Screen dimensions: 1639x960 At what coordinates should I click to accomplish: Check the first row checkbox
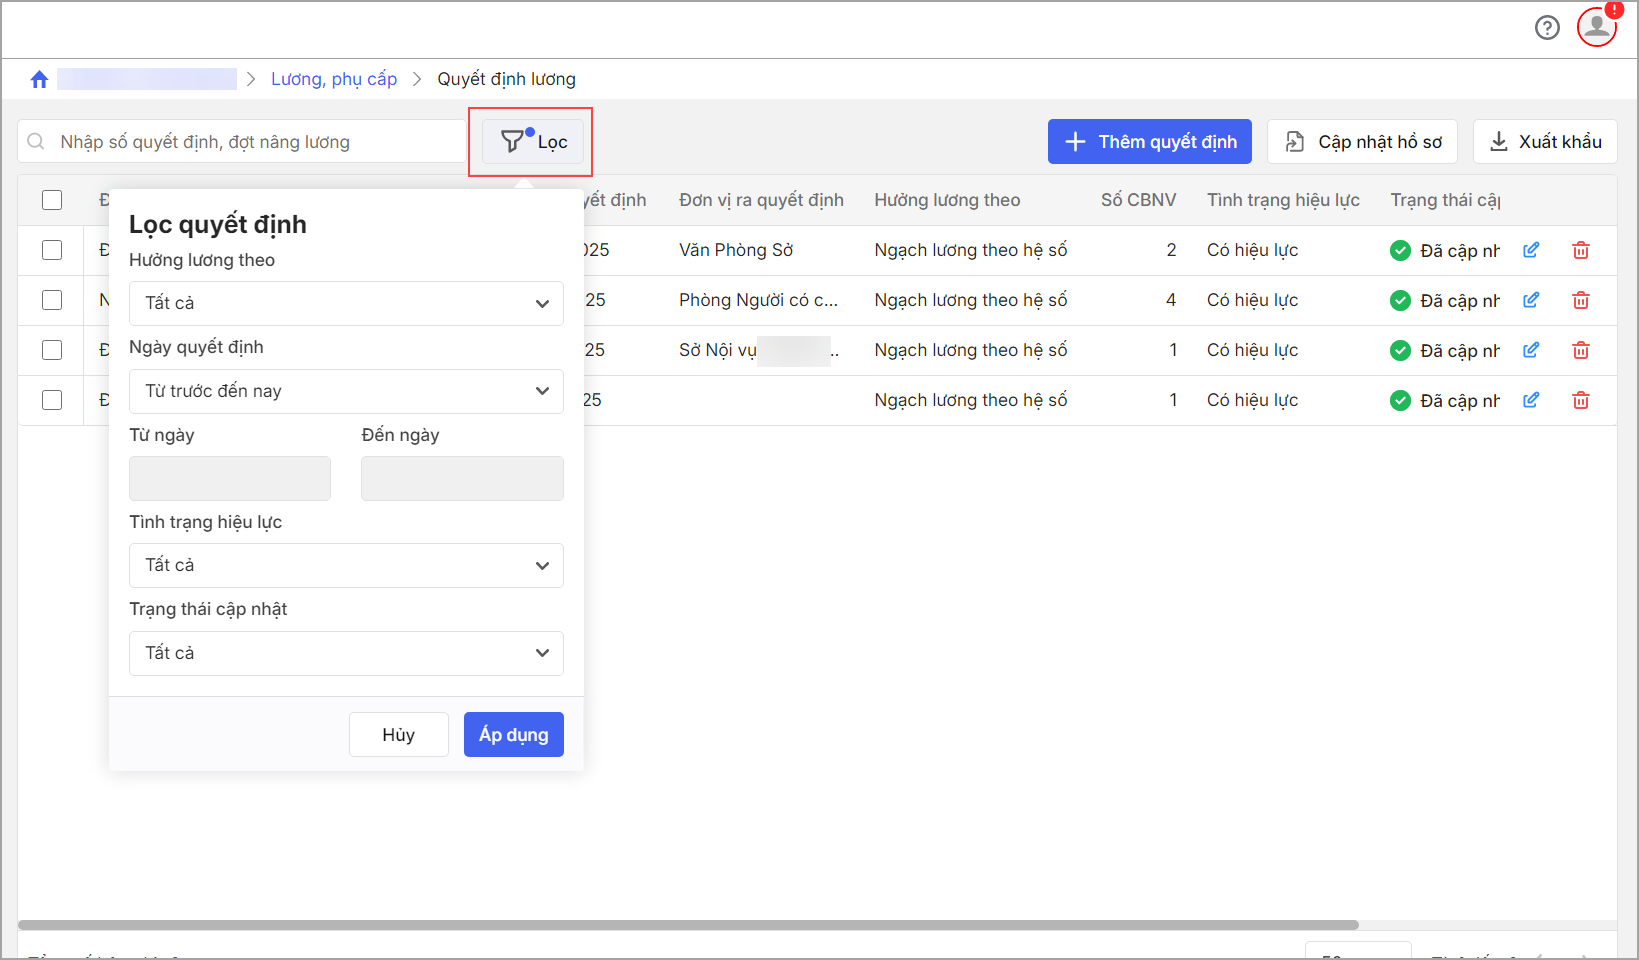pos(52,250)
